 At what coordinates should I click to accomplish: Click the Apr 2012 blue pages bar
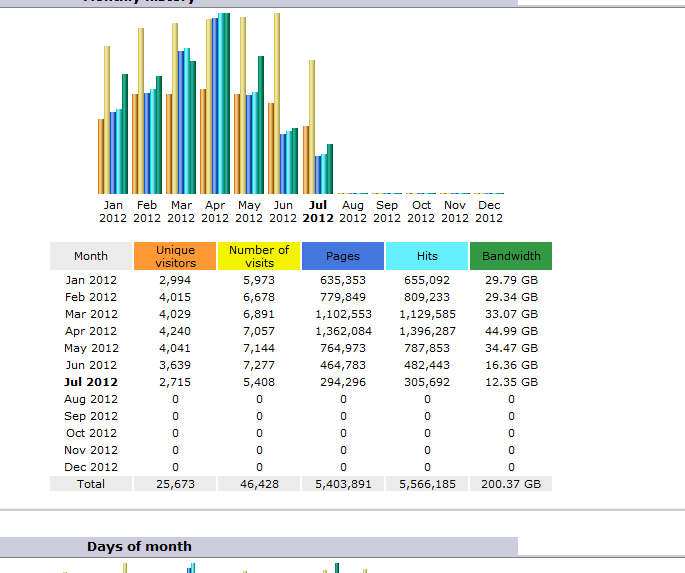(215, 106)
